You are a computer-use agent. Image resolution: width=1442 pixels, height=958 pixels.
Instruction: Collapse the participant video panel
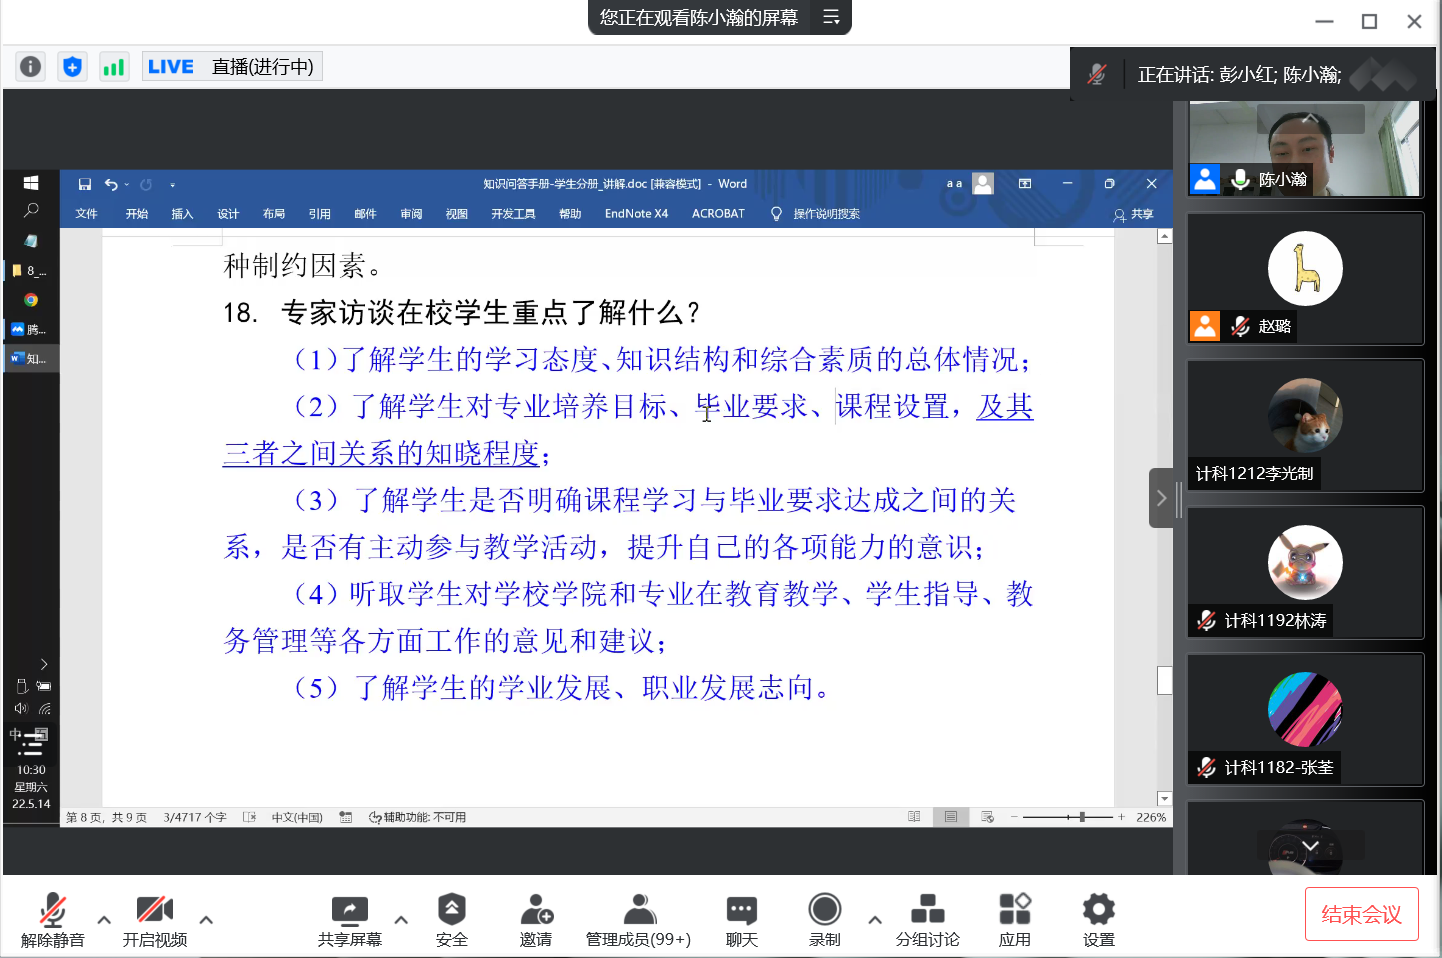coord(1161,498)
